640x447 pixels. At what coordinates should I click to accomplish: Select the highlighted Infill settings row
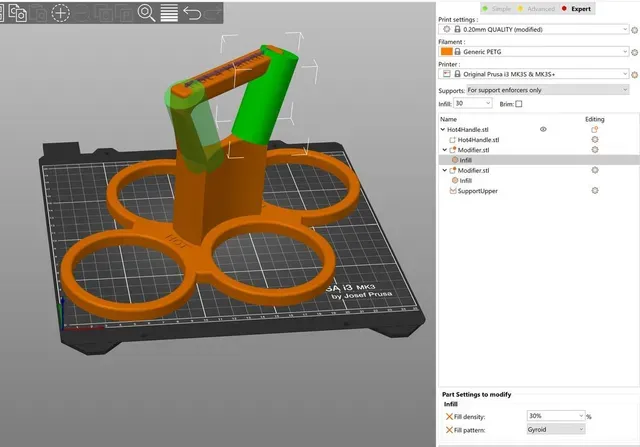coord(539,160)
